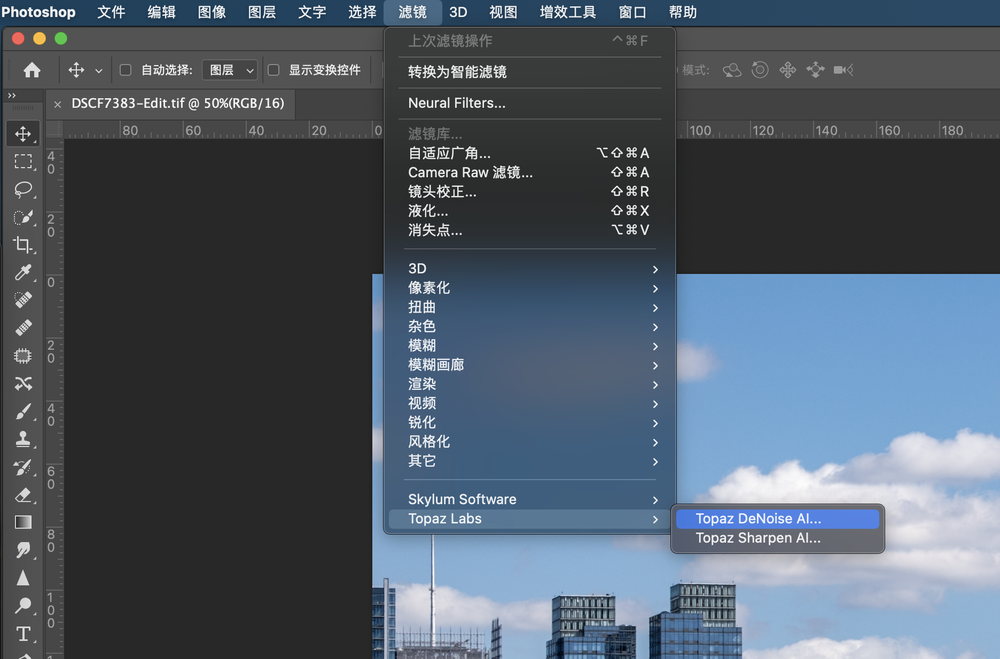This screenshot has height=659, width=1000.
Task: Expand the Skylum Software submenu
Action: pyautogui.click(x=531, y=499)
